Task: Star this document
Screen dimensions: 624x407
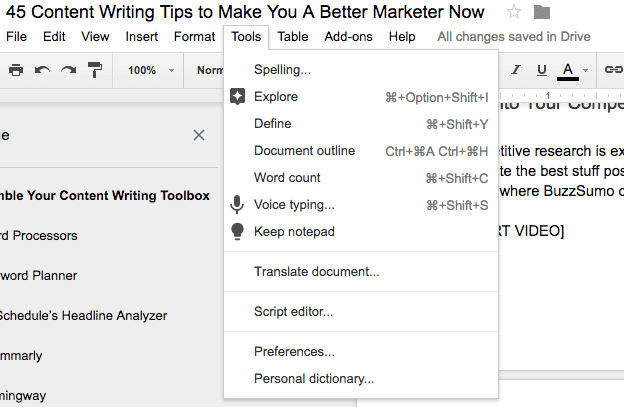Action: (514, 12)
